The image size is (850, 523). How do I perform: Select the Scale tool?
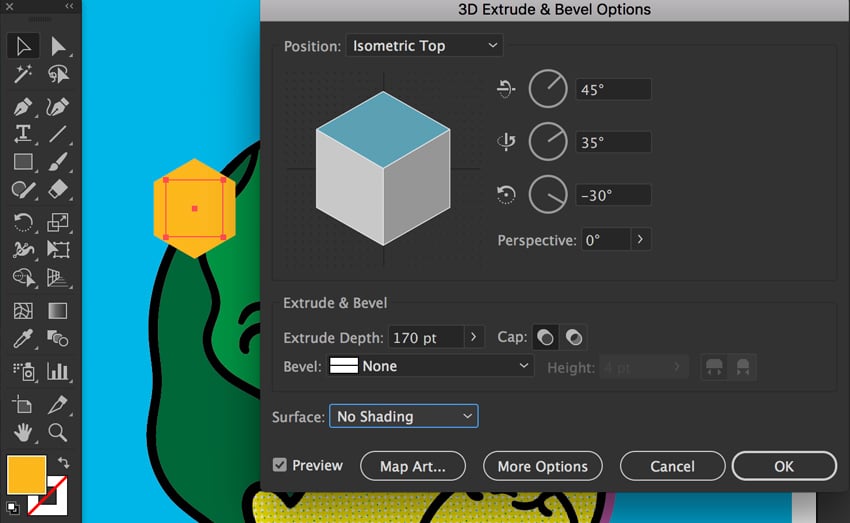coord(57,222)
